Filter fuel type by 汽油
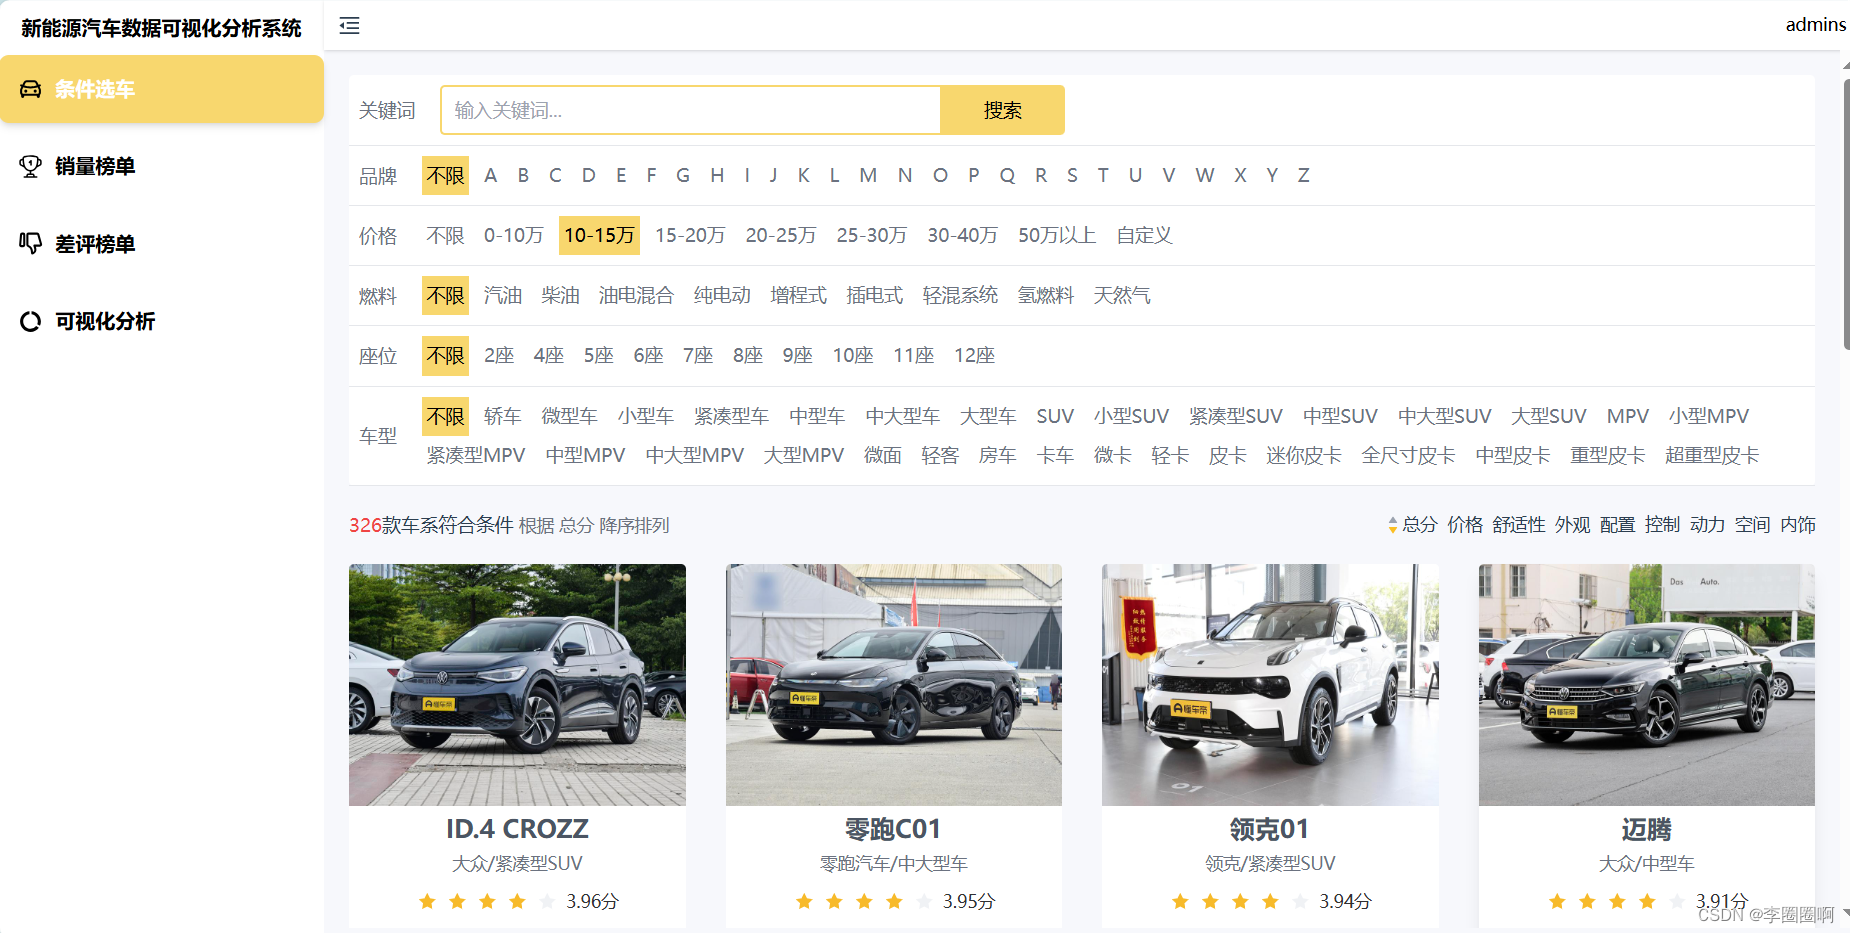This screenshot has width=1850, height=933. pos(503,296)
